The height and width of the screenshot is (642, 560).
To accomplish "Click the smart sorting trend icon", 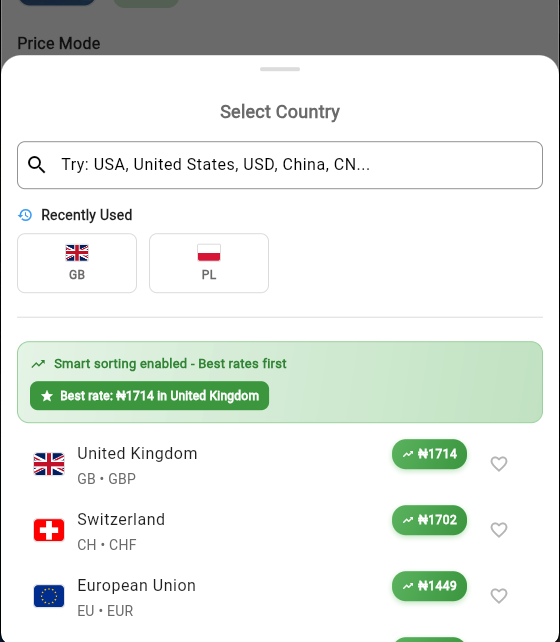I will click(38, 364).
